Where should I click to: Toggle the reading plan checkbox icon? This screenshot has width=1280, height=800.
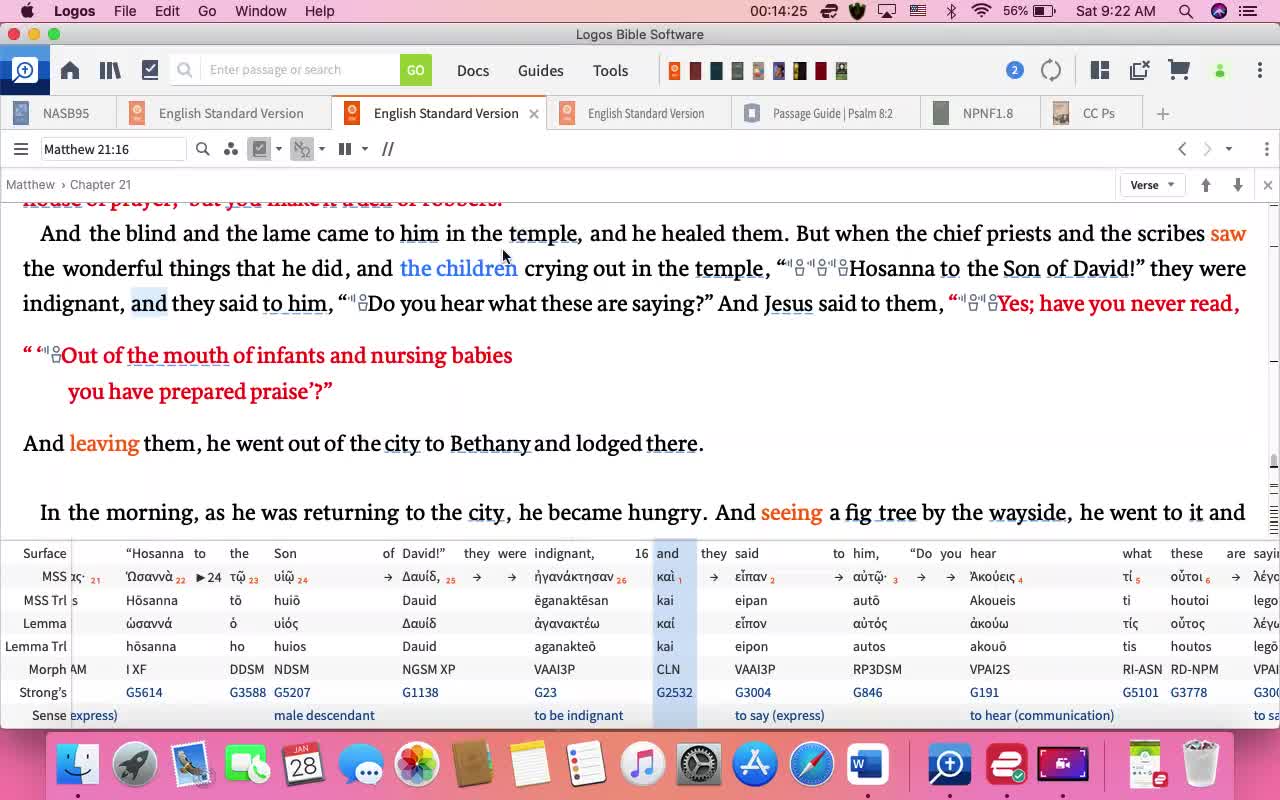click(x=260, y=149)
